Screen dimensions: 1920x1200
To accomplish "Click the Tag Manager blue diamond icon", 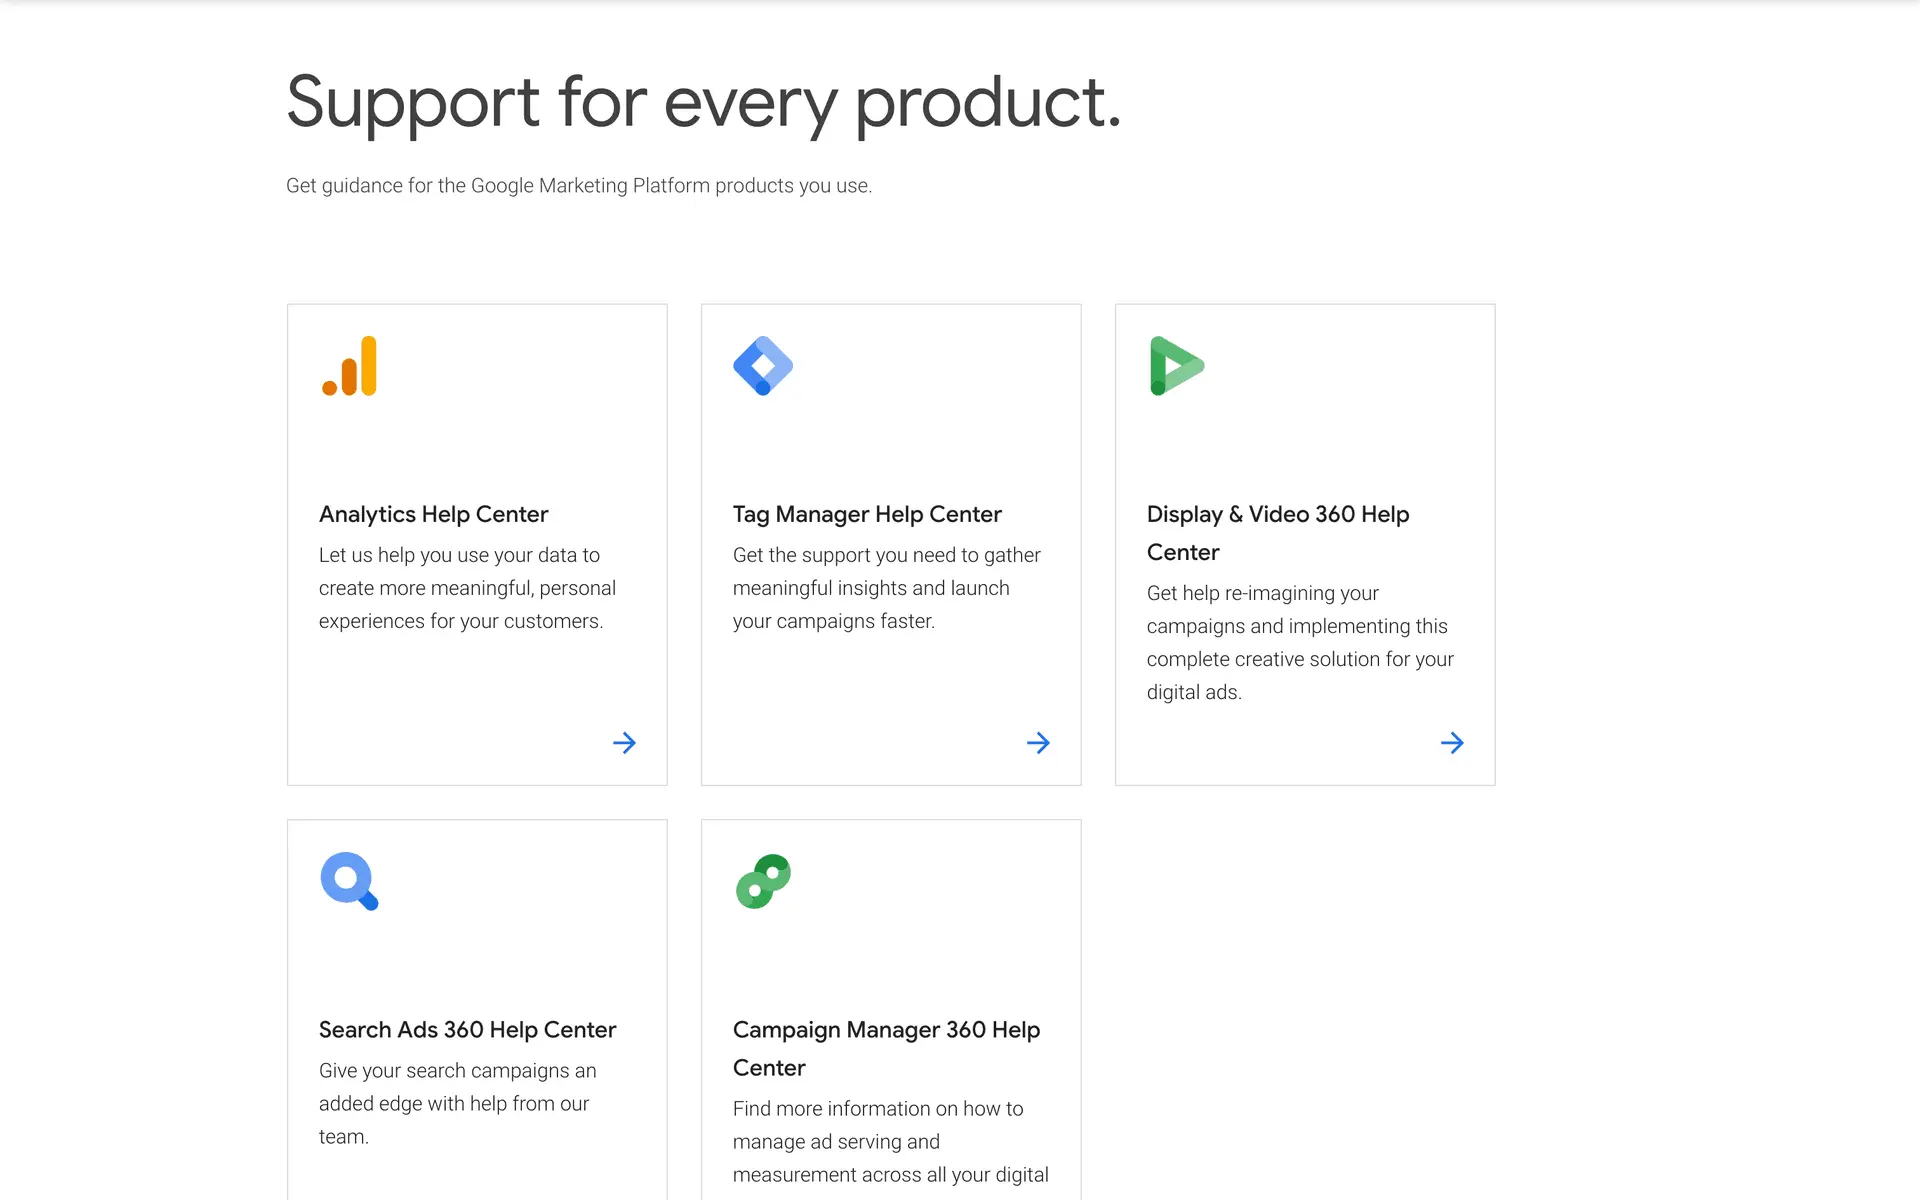I will (763, 366).
